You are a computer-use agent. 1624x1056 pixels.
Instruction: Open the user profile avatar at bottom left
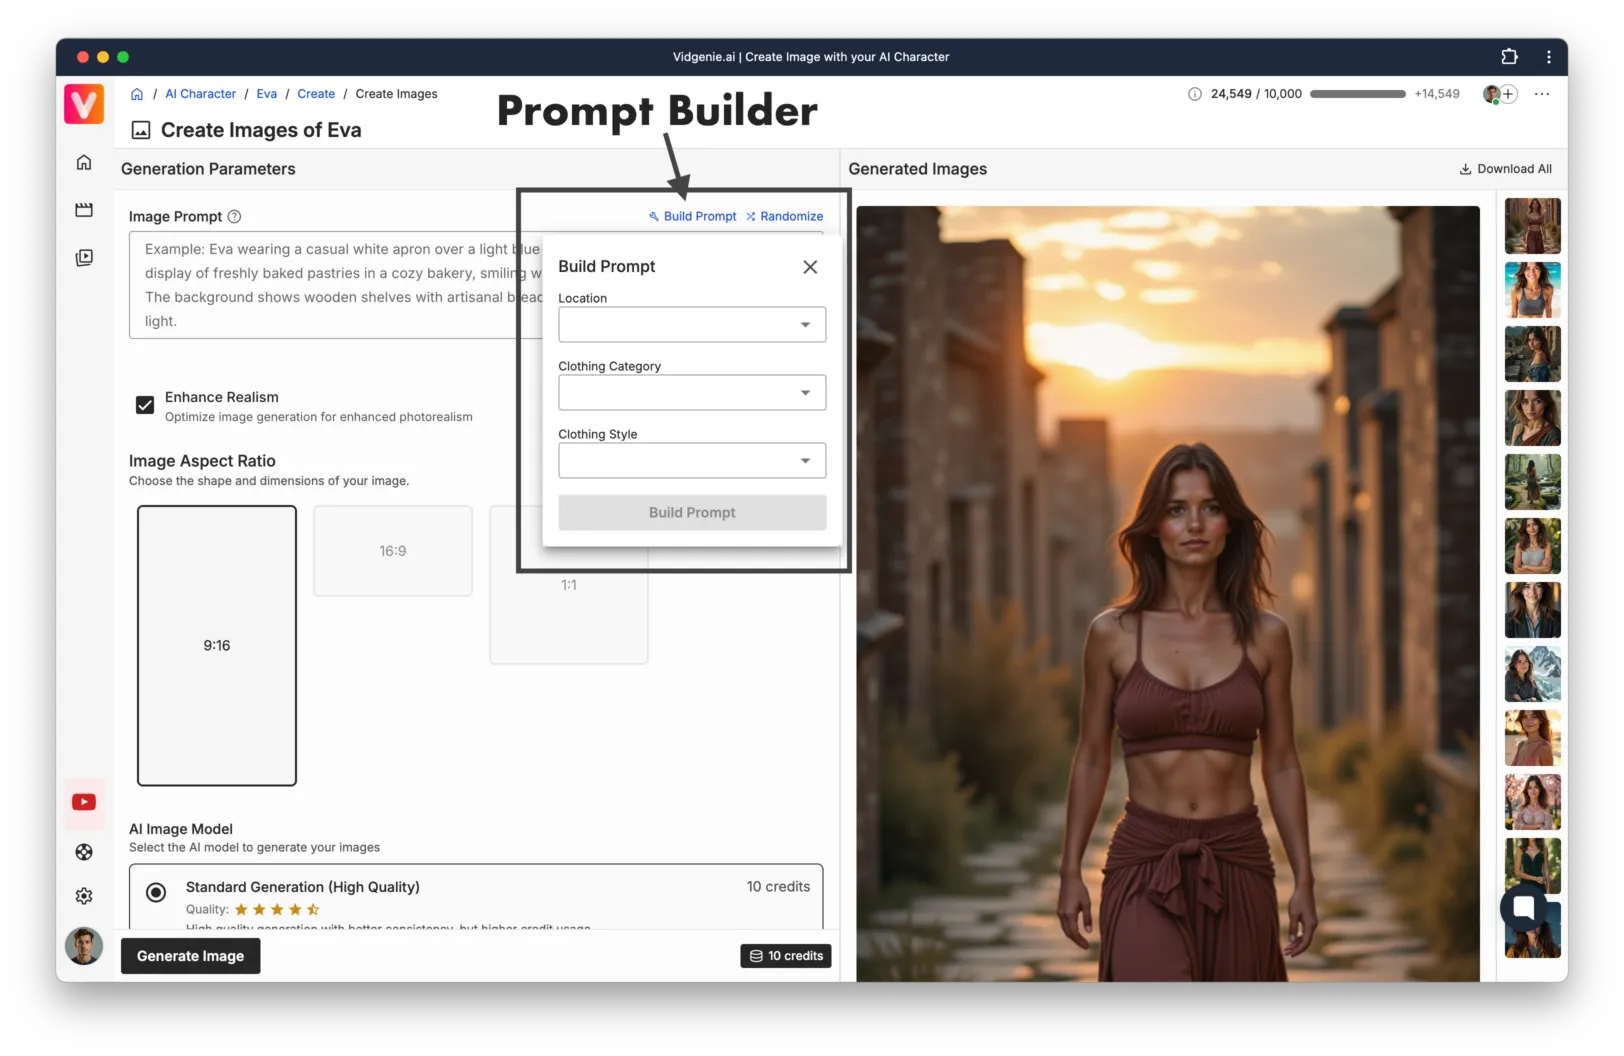pyautogui.click(x=84, y=946)
